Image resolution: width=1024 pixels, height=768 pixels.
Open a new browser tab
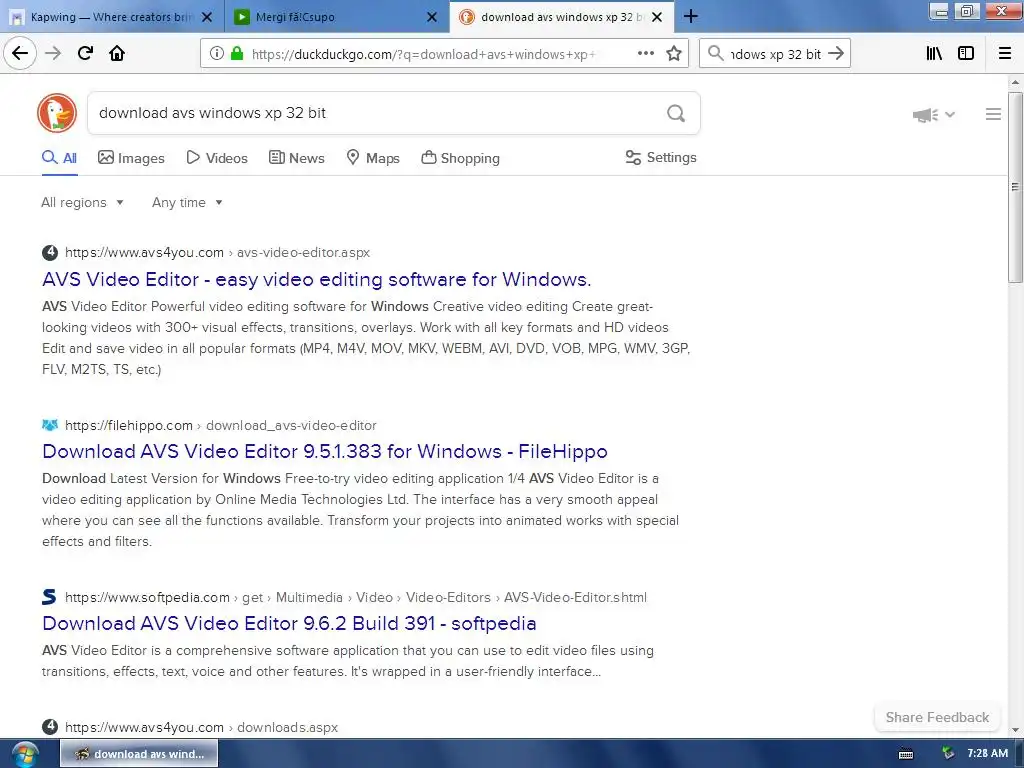click(691, 16)
